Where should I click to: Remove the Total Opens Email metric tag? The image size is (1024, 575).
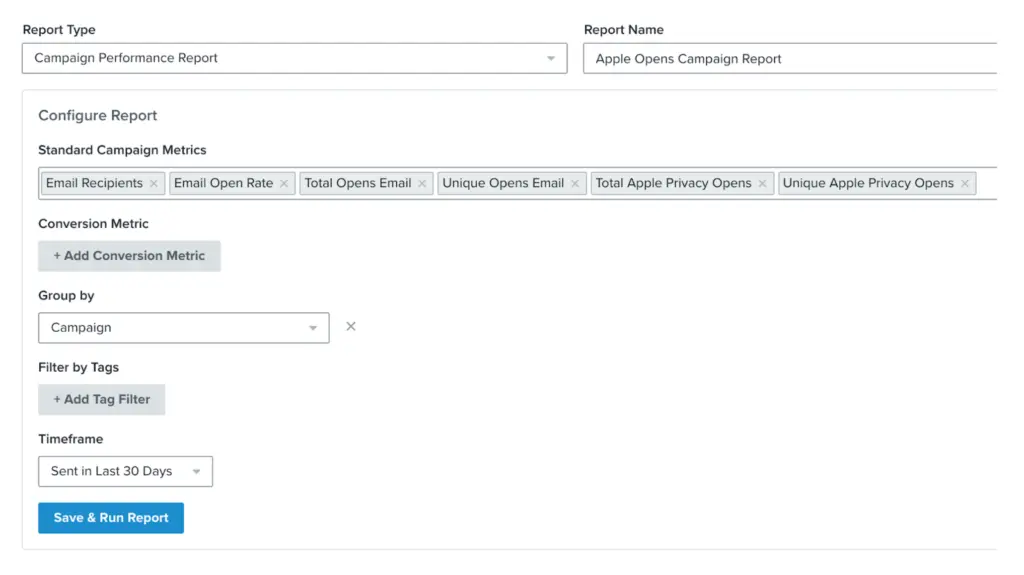(x=422, y=184)
